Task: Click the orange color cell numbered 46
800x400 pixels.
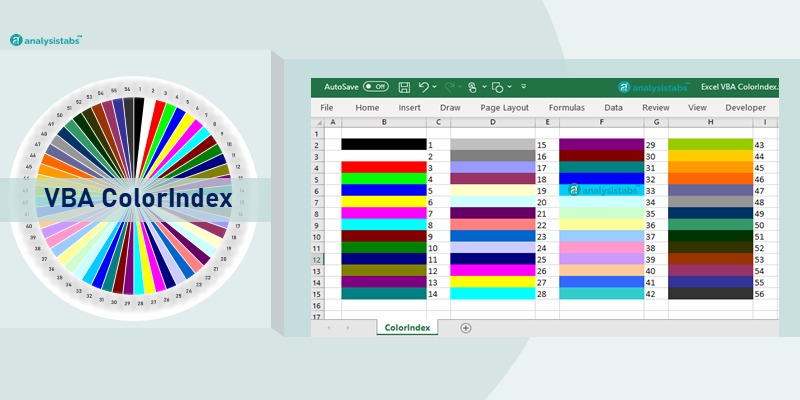Action: (x=710, y=179)
